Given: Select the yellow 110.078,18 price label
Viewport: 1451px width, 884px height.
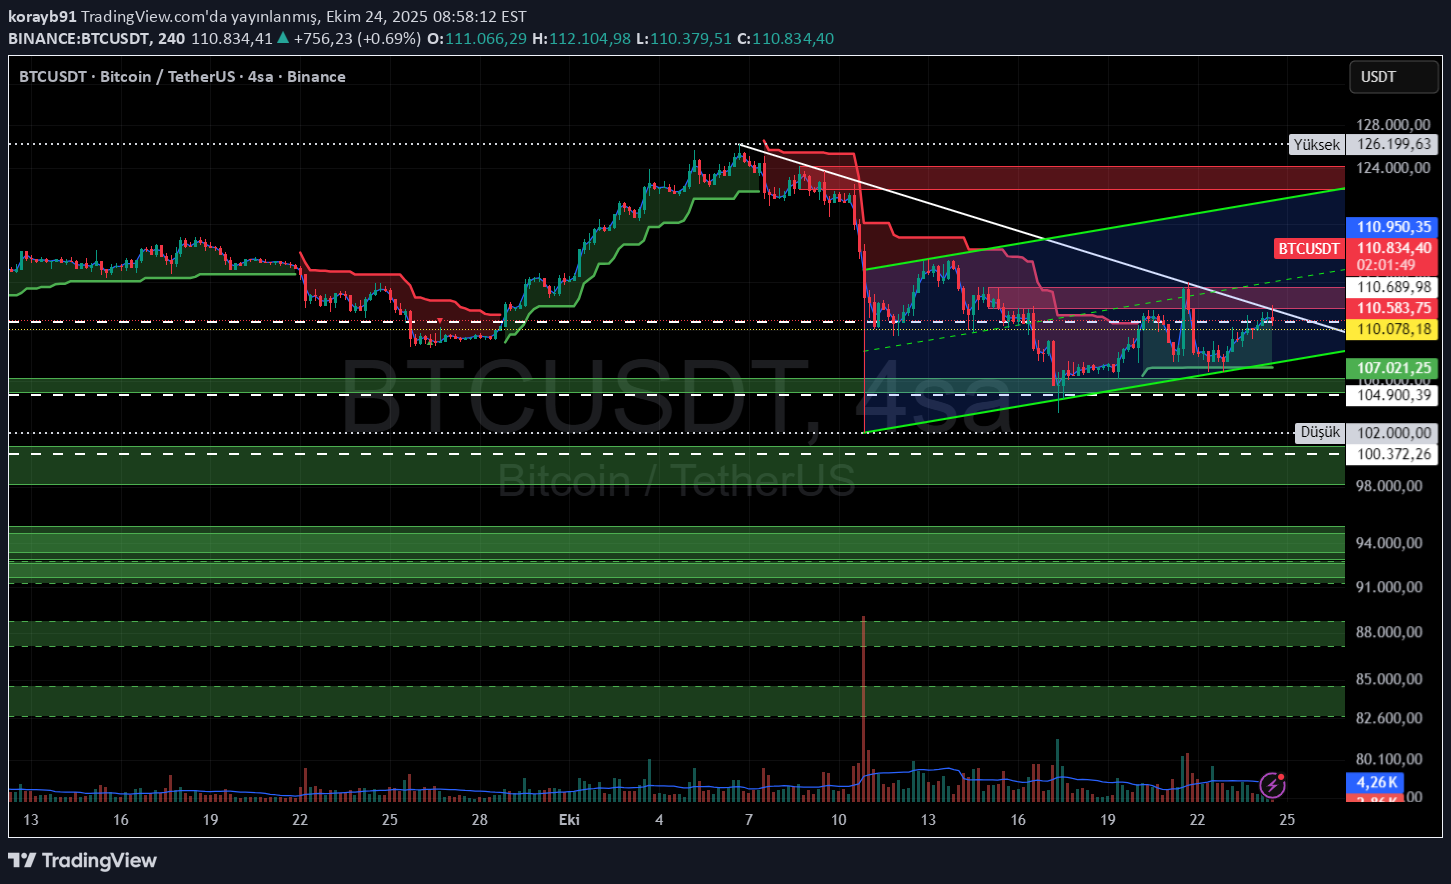Looking at the screenshot, I should coord(1394,328).
